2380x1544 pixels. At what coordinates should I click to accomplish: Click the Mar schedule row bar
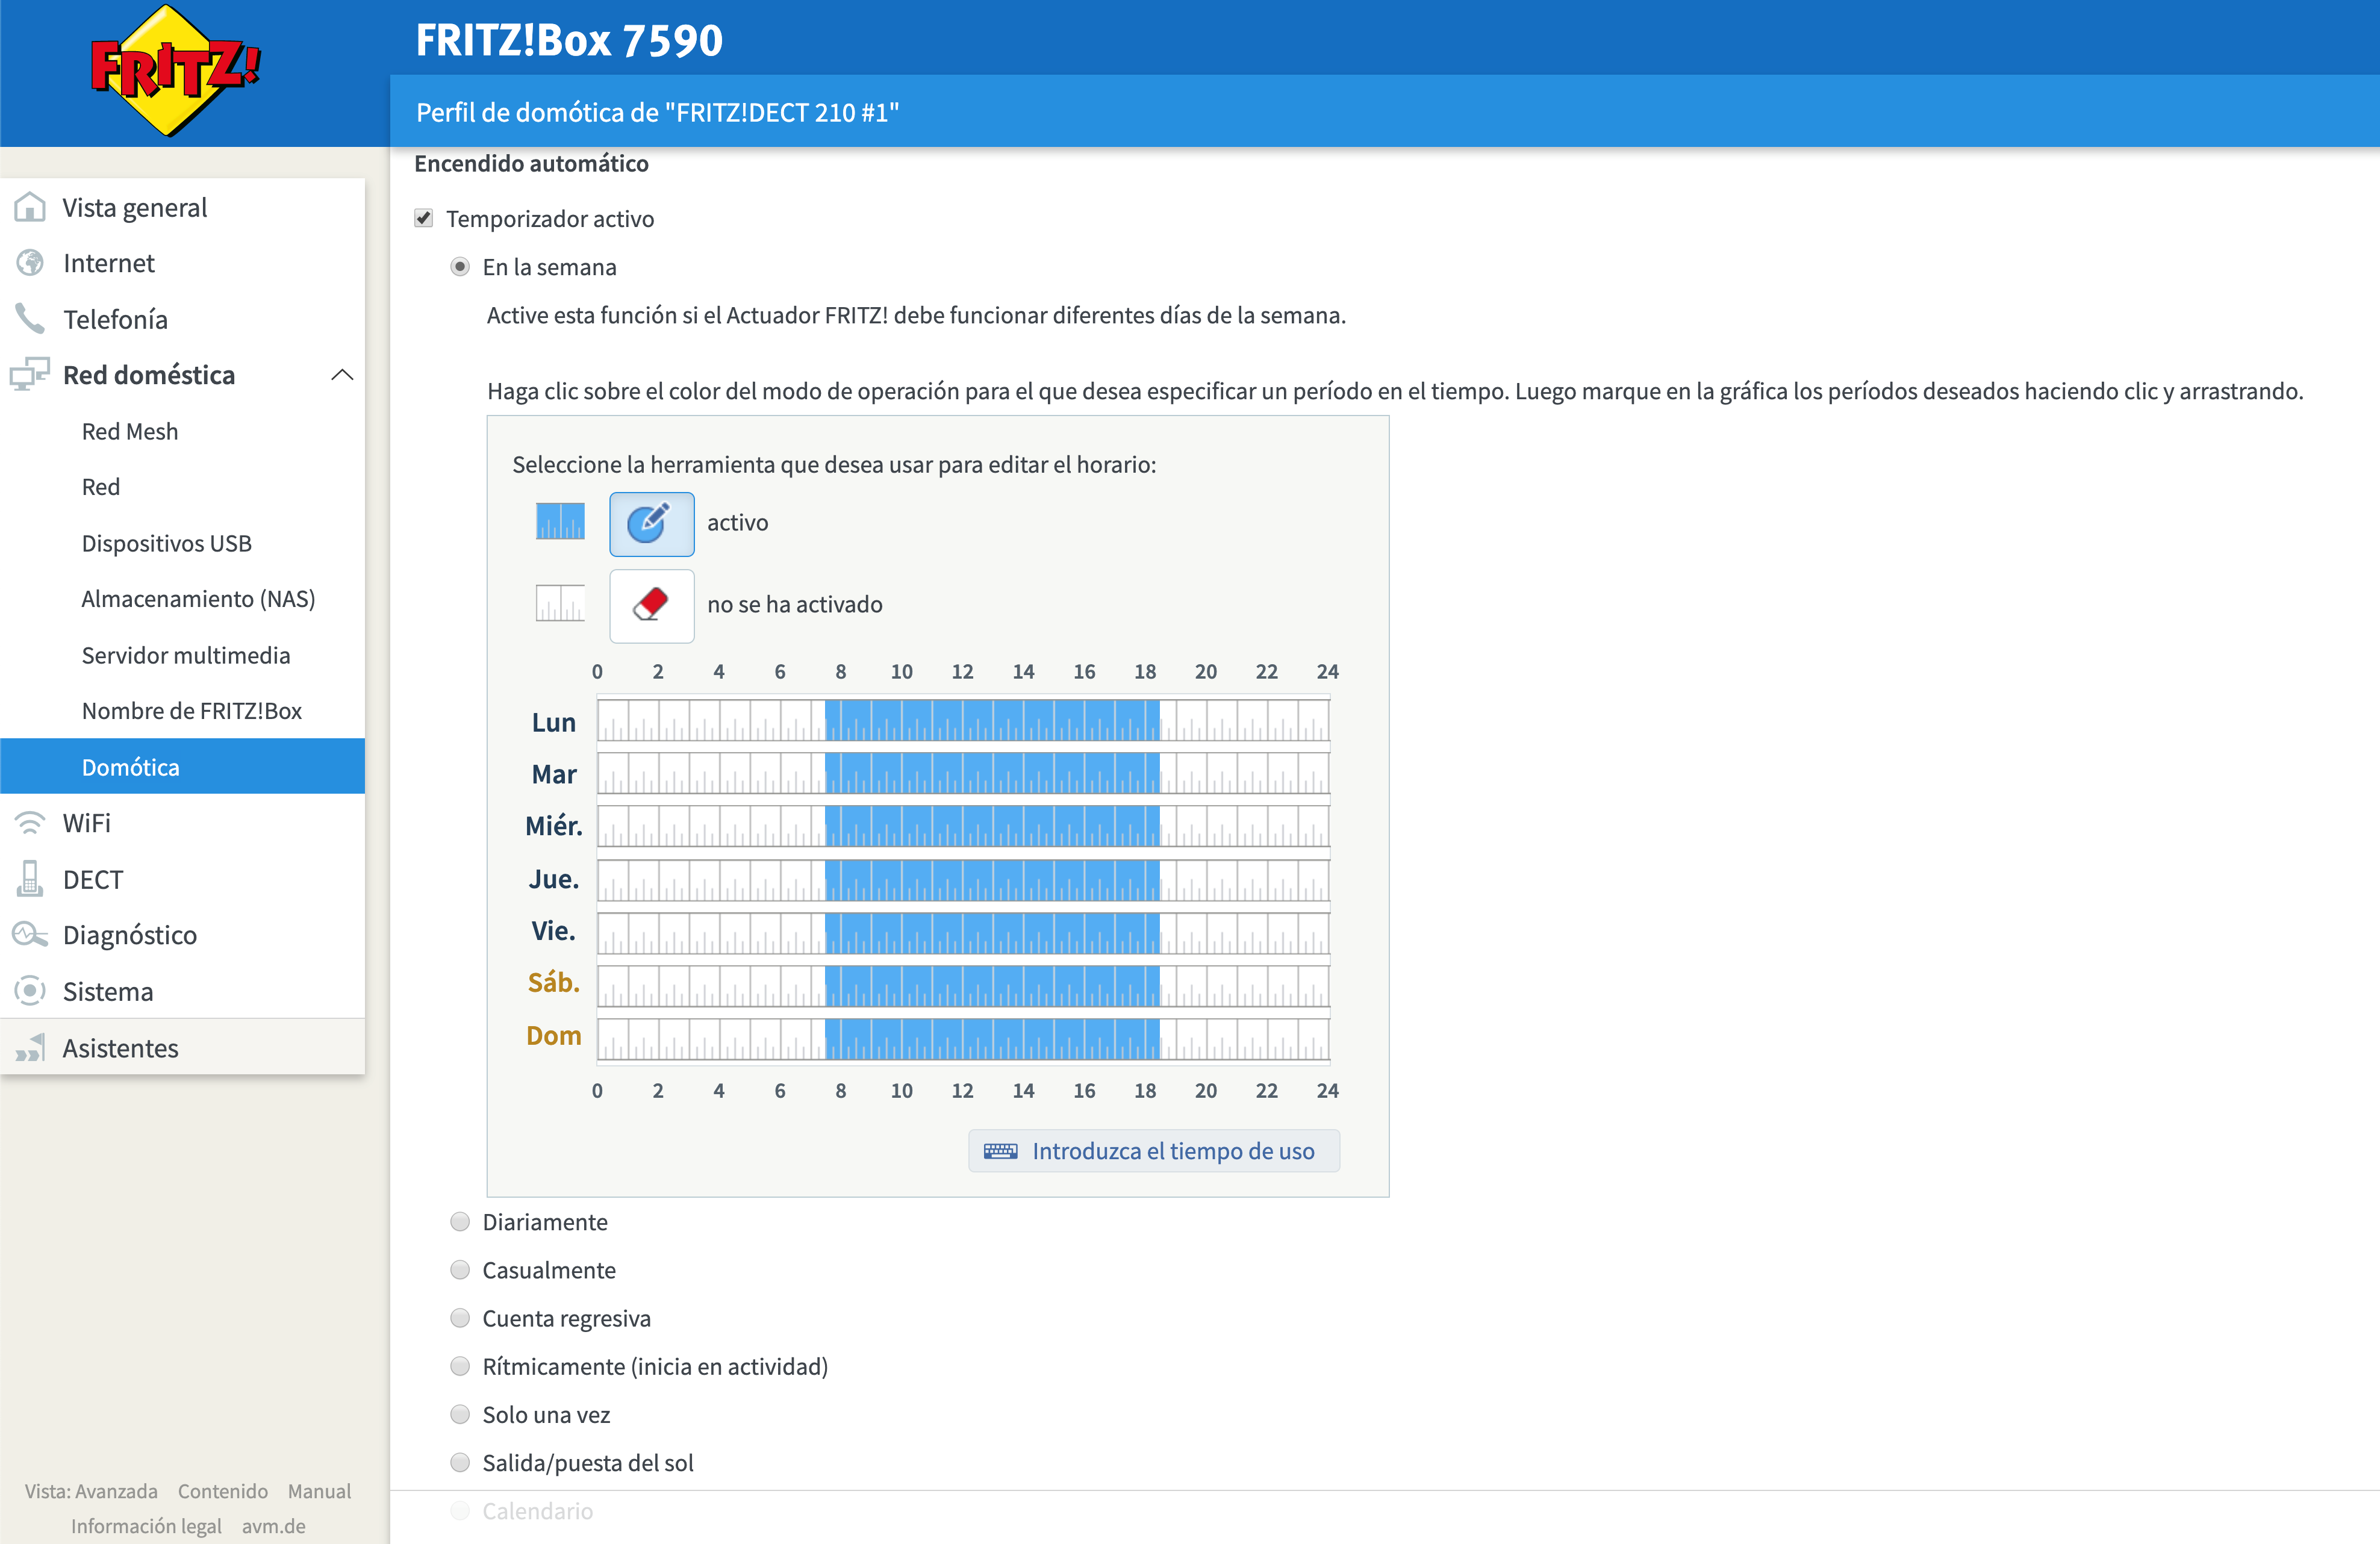(x=963, y=773)
